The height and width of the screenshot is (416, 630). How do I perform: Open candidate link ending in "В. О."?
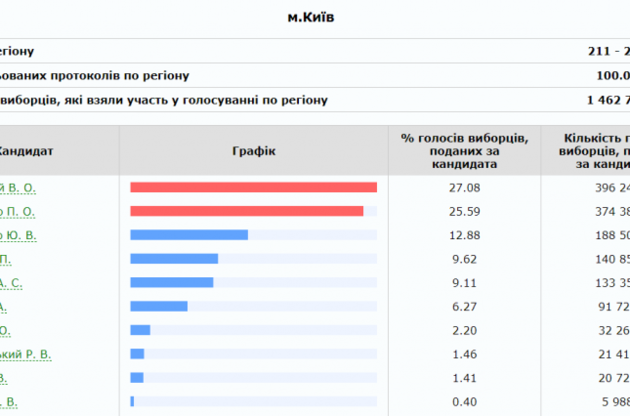(18, 187)
